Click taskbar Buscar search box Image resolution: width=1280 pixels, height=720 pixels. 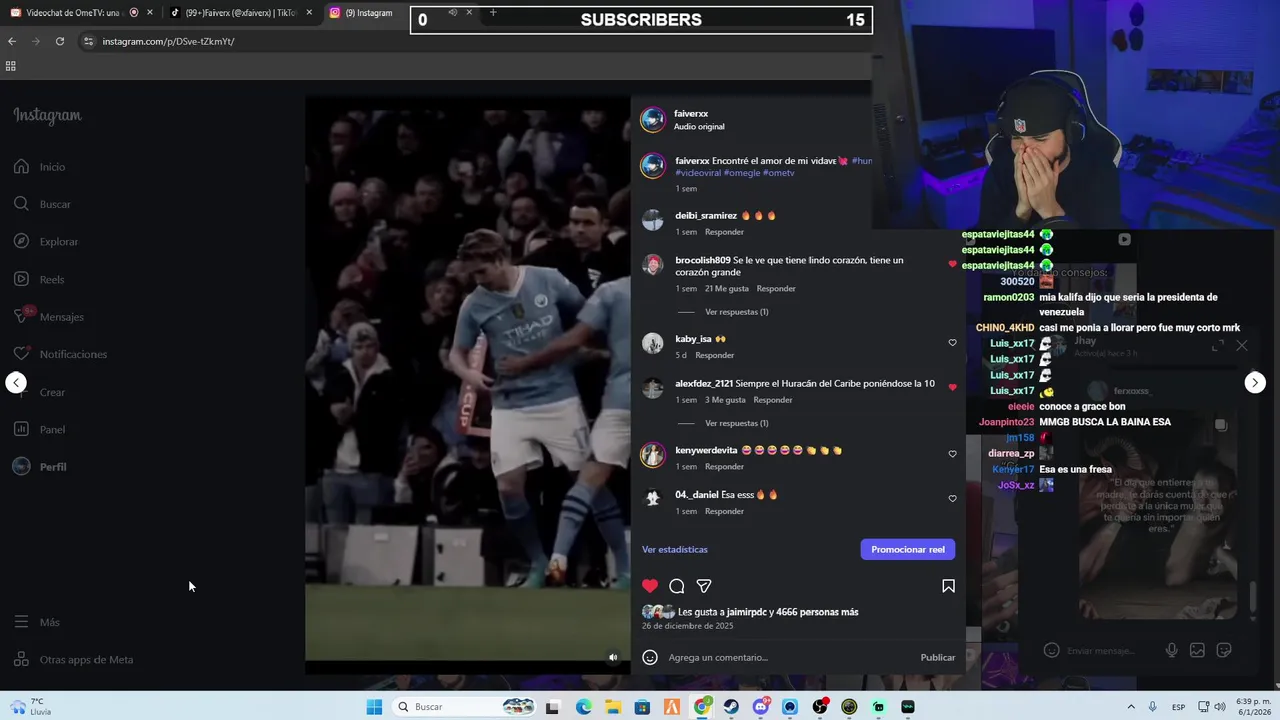pyautogui.click(x=465, y=707)
